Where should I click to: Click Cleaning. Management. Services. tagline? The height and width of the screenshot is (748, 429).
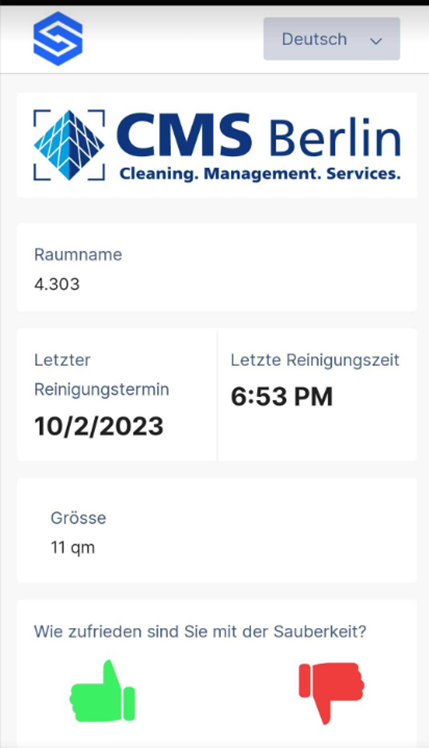[260, 174]
